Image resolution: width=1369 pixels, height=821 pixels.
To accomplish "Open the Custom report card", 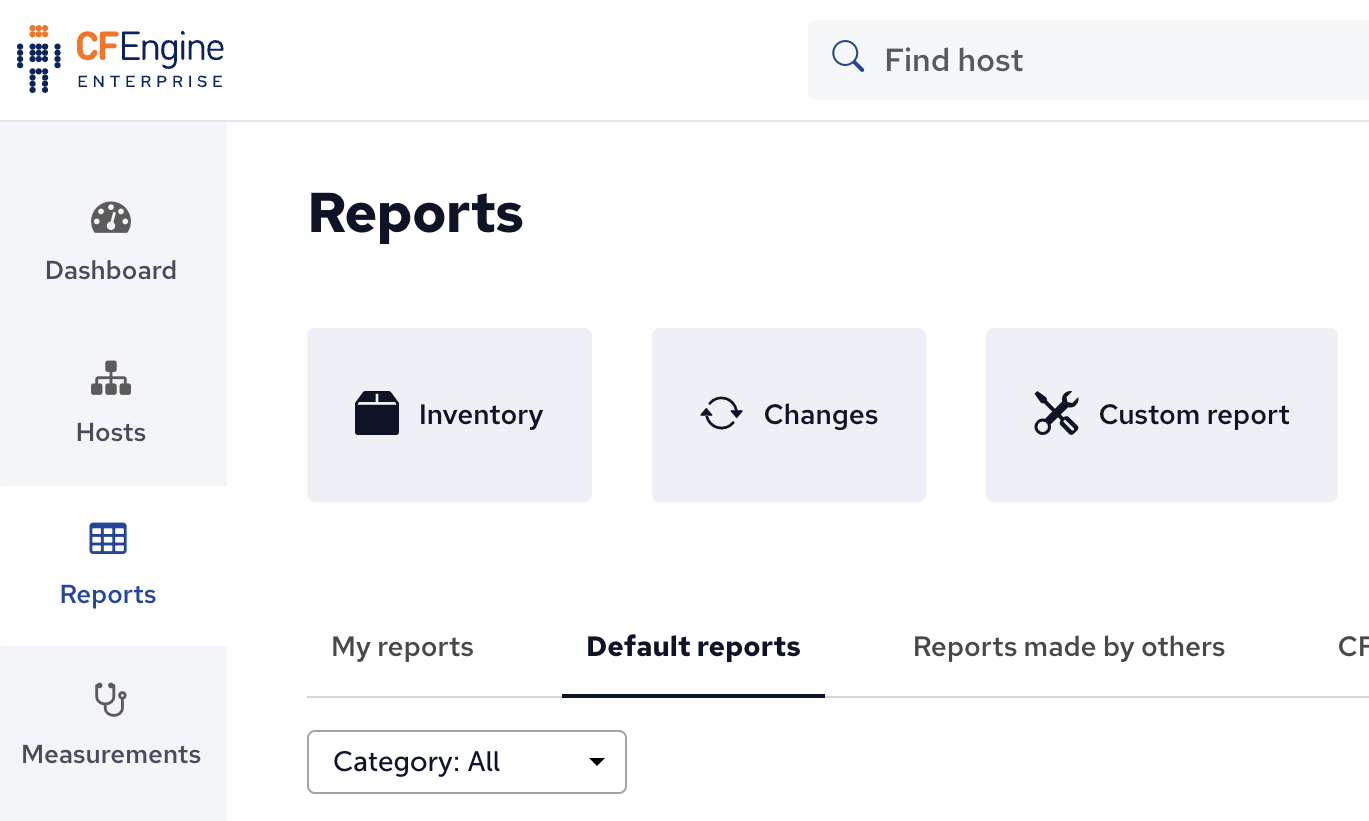I will click(x=1162, y=415).
